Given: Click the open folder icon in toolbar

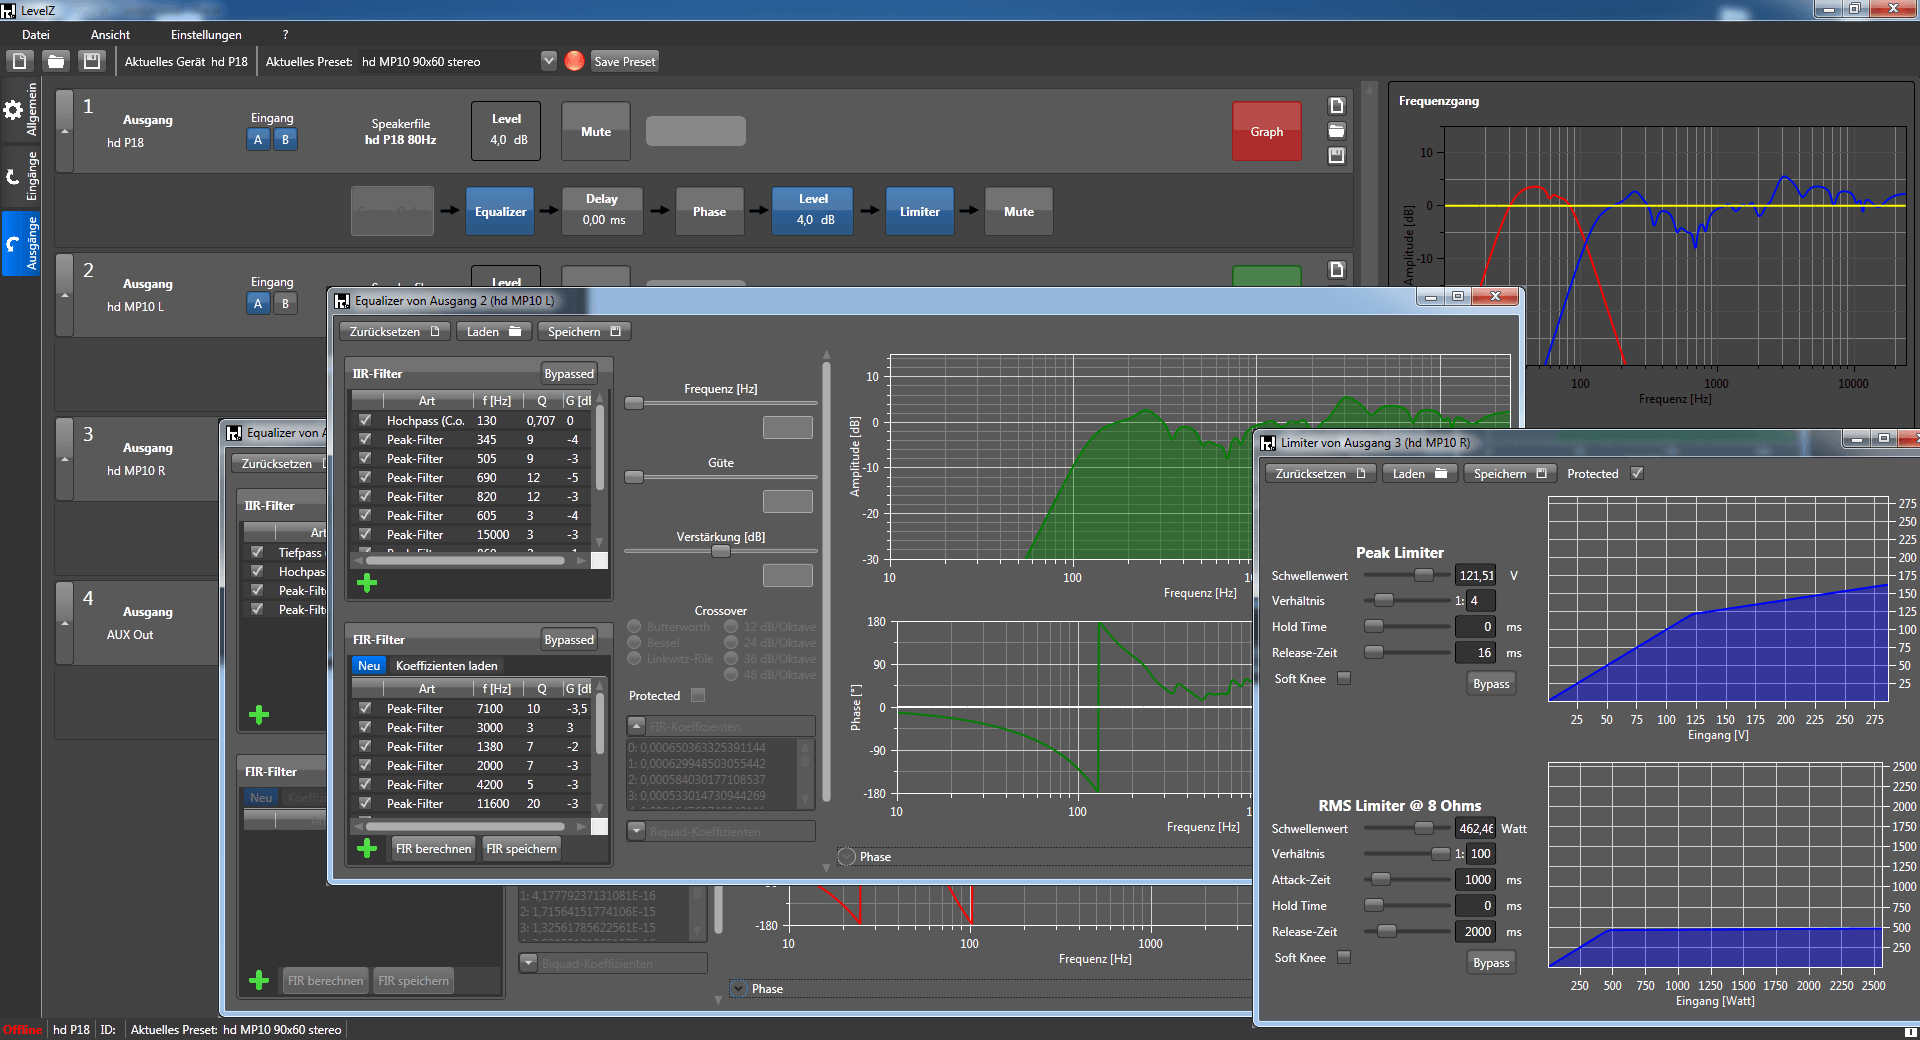Looking at the screenshot, I should tap(56, 61).
